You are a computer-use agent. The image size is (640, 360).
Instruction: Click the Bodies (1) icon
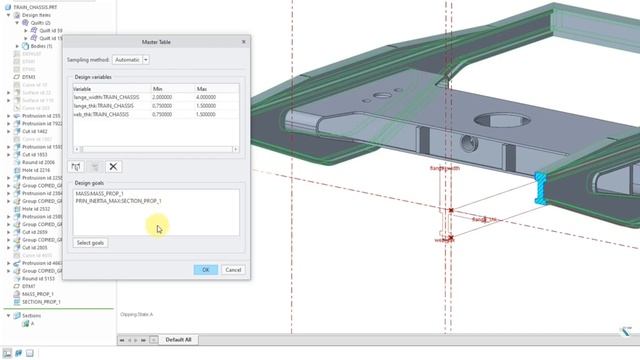pyautogui.click(x=25, y=46)
